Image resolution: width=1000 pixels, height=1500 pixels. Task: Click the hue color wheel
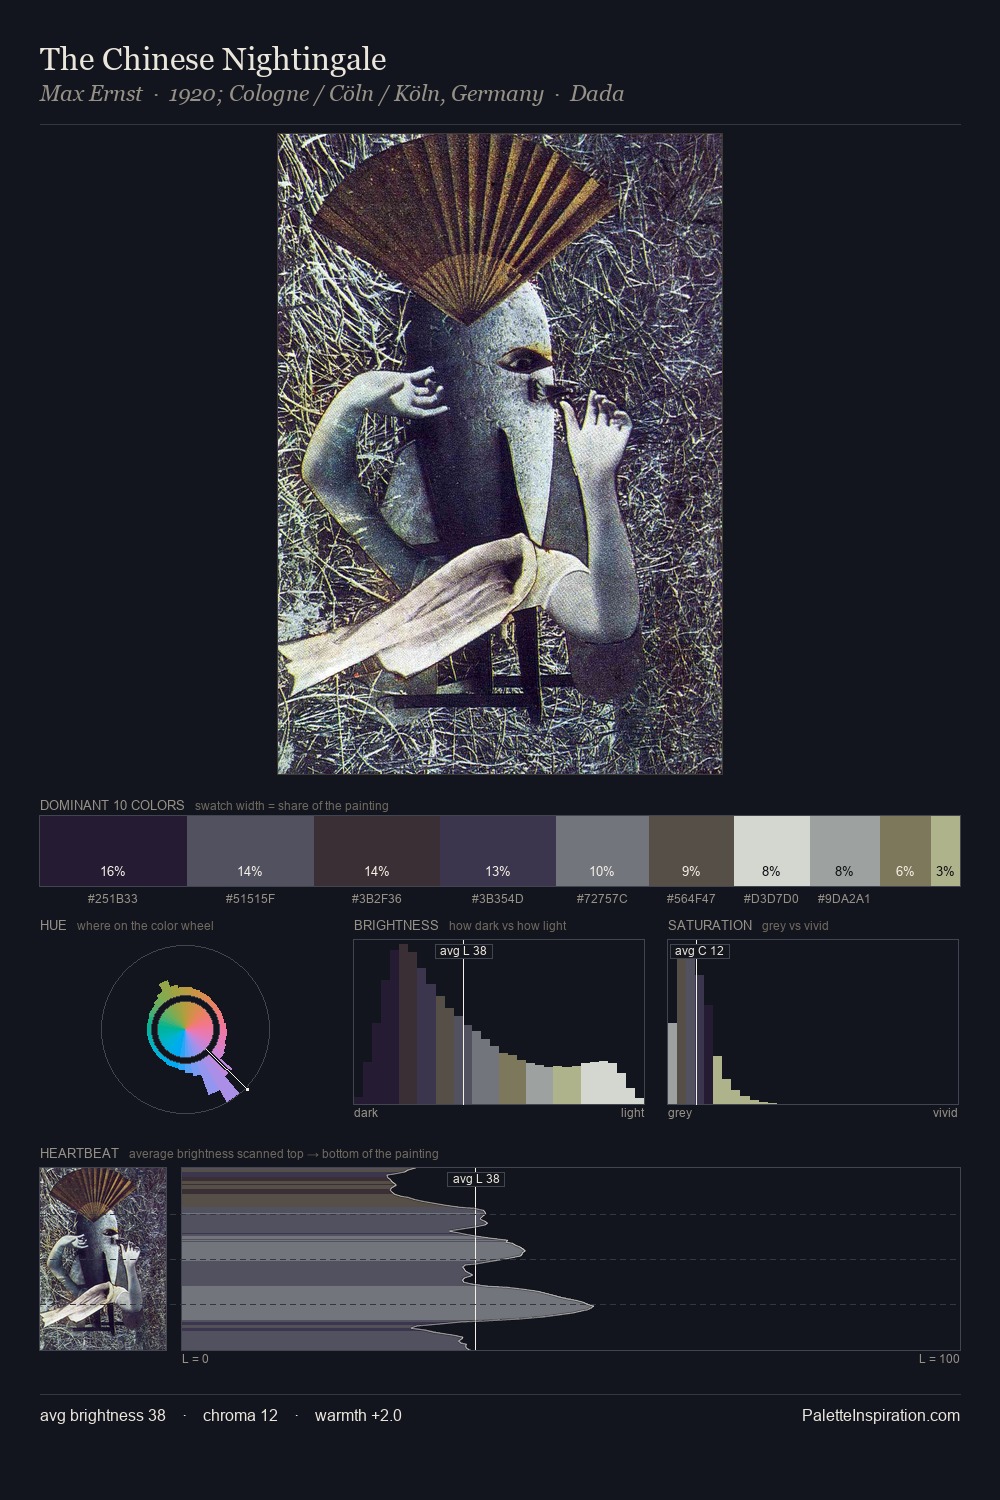coord(185,1030)
